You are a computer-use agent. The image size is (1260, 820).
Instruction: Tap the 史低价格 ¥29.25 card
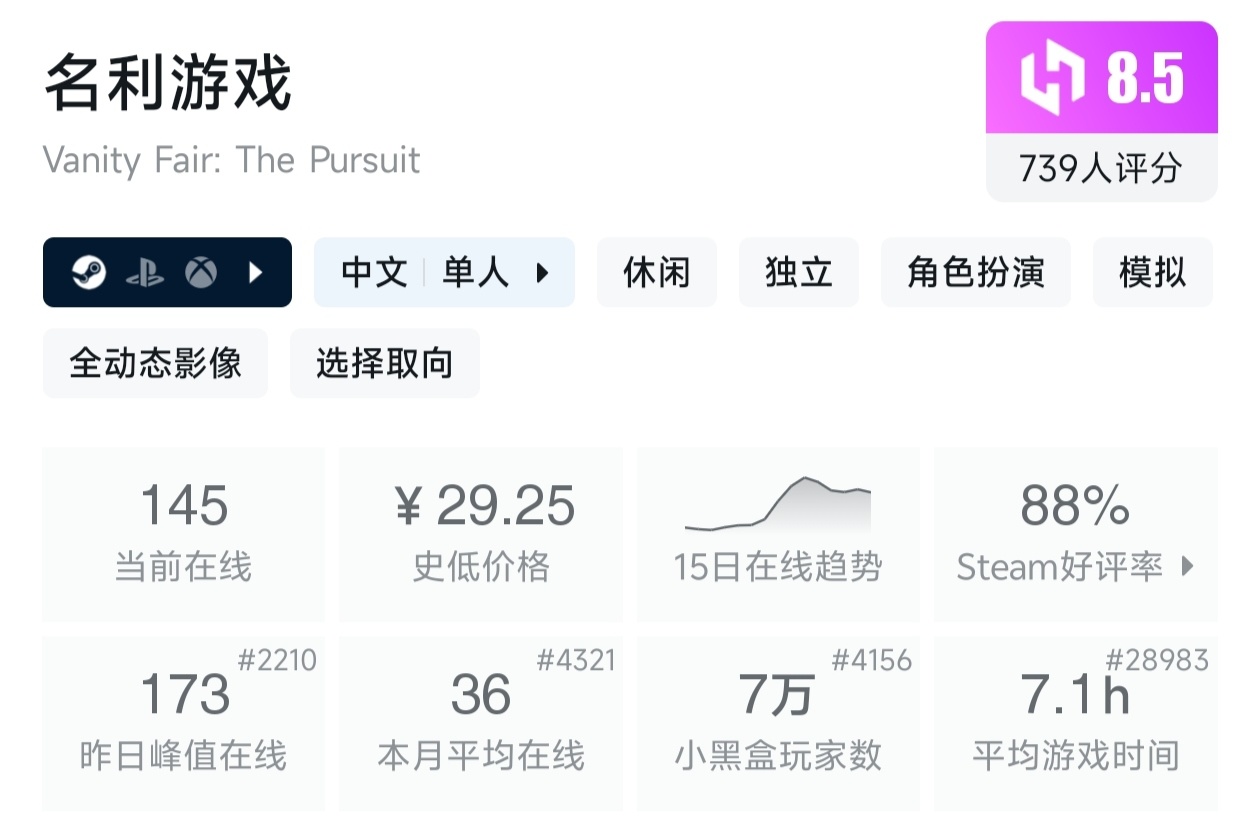tap(481, 534)
